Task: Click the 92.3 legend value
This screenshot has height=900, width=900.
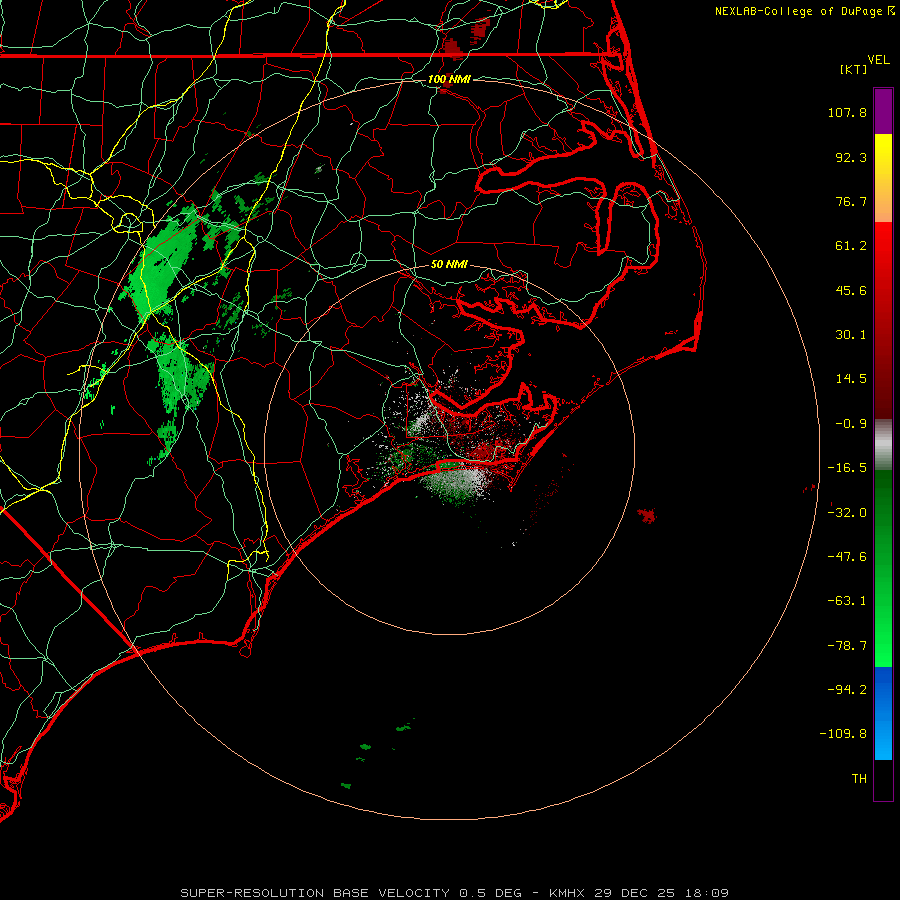Action: click(x=851, y=157)
